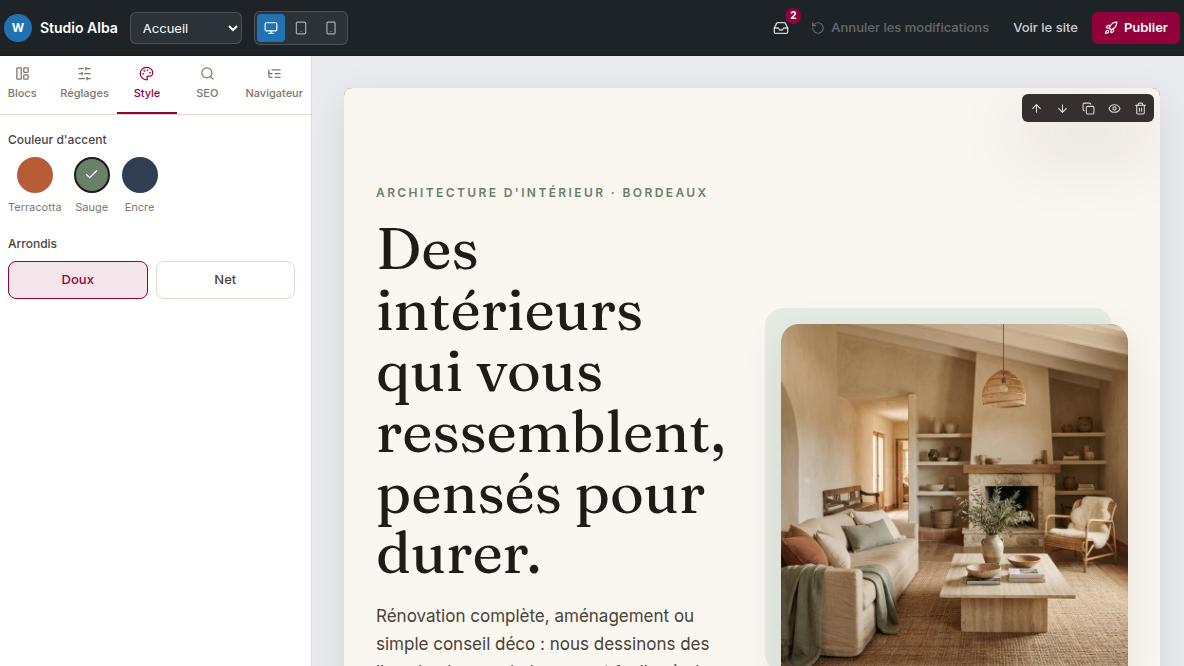
Task: Open the Accueil page dropdown
Action: (186, 28)
